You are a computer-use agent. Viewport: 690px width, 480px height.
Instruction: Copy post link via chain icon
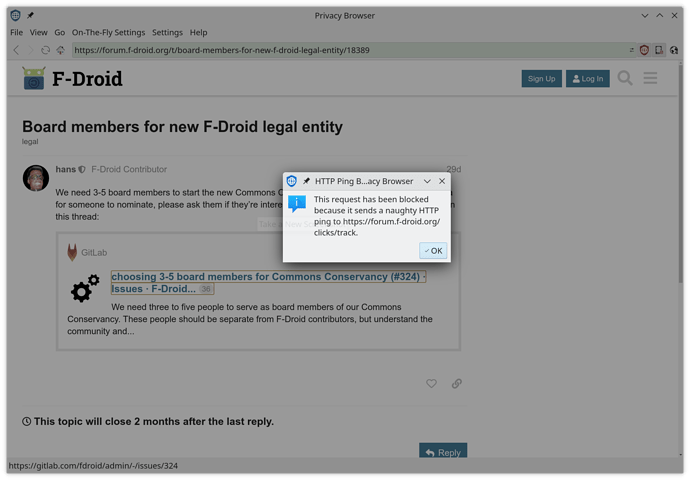pyautogui.click(x=457, y=384)
